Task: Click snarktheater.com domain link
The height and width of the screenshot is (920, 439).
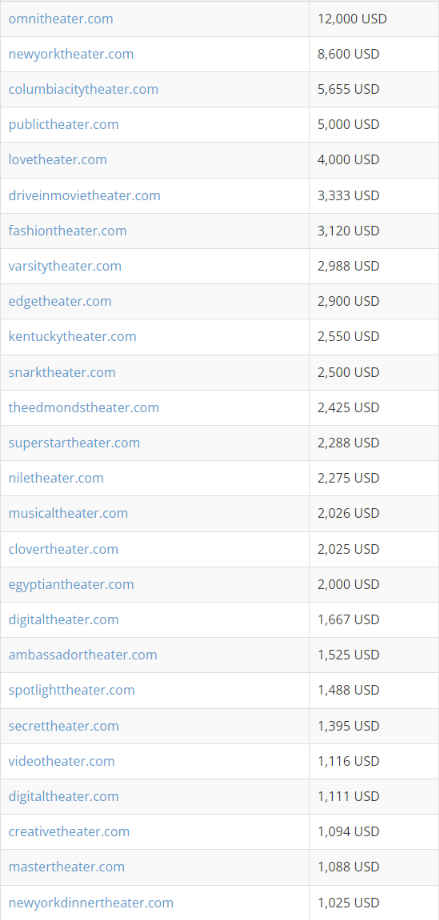Action: click(x=62, y=372)
